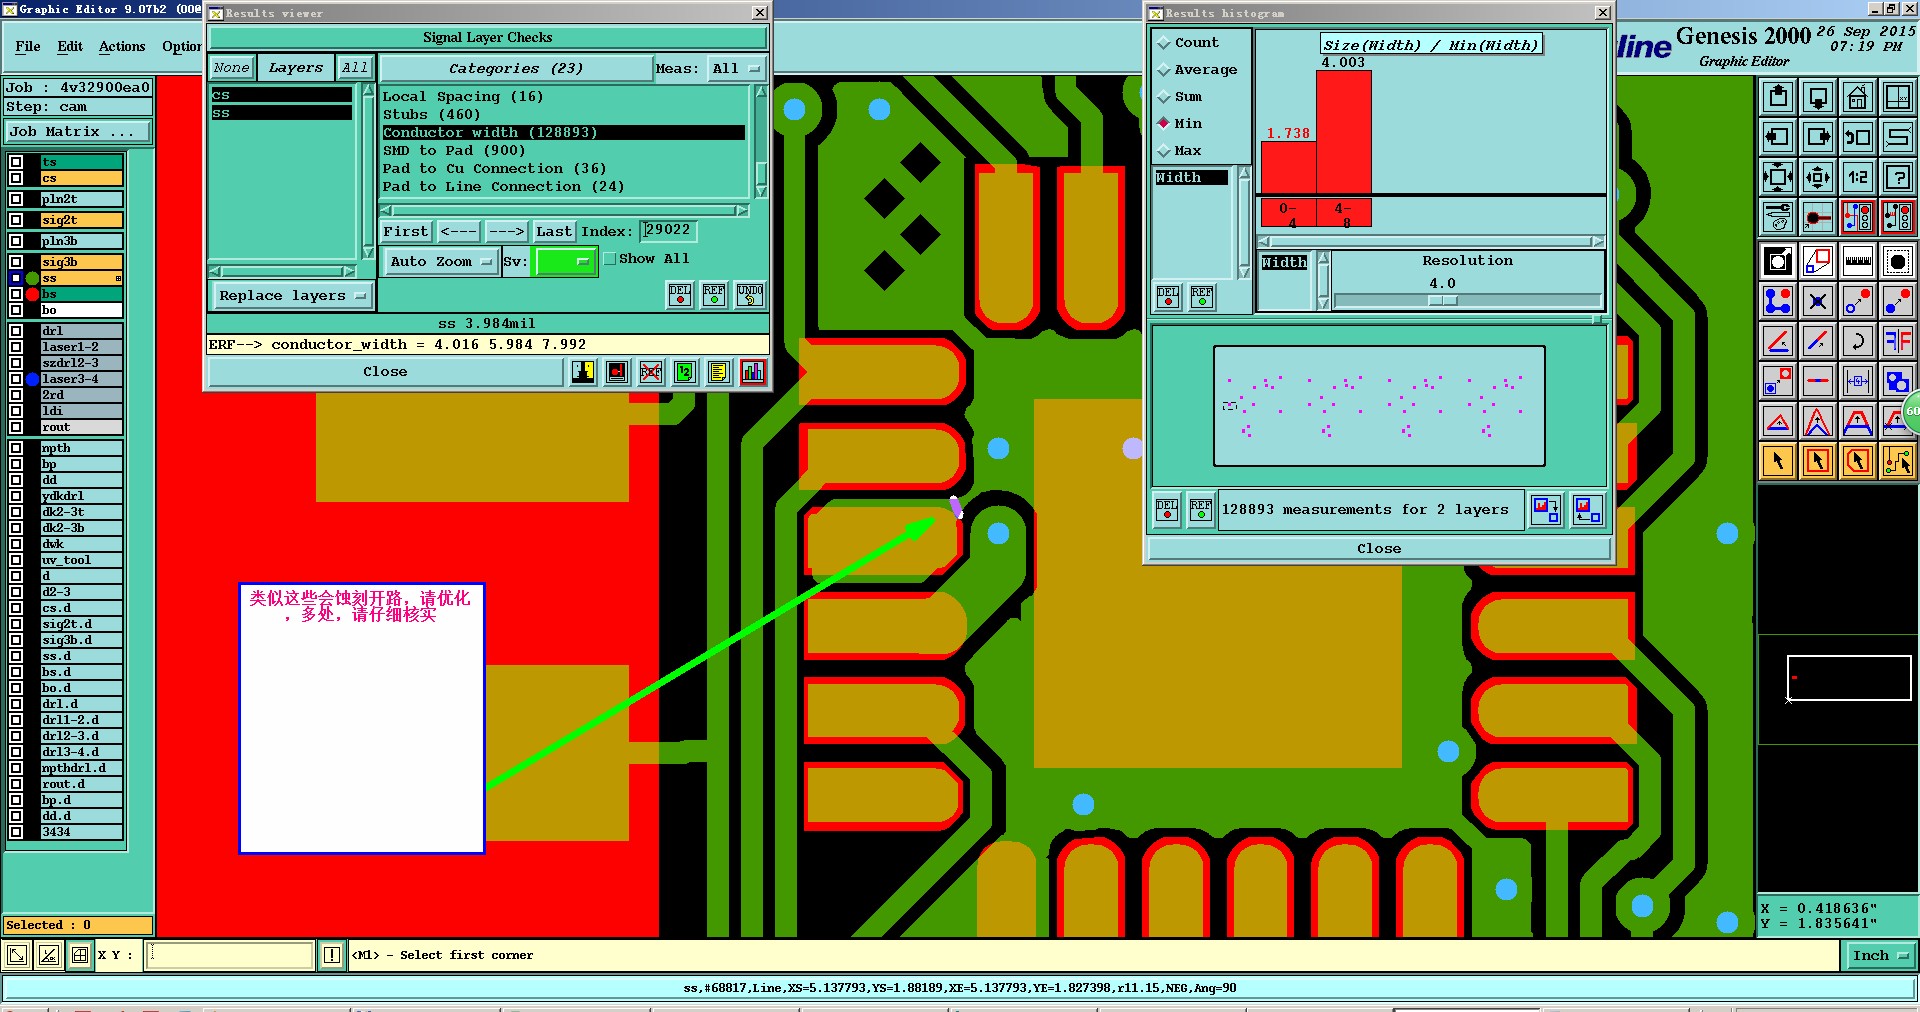Select the plain arrow pointer select tool

[1778, 461]
